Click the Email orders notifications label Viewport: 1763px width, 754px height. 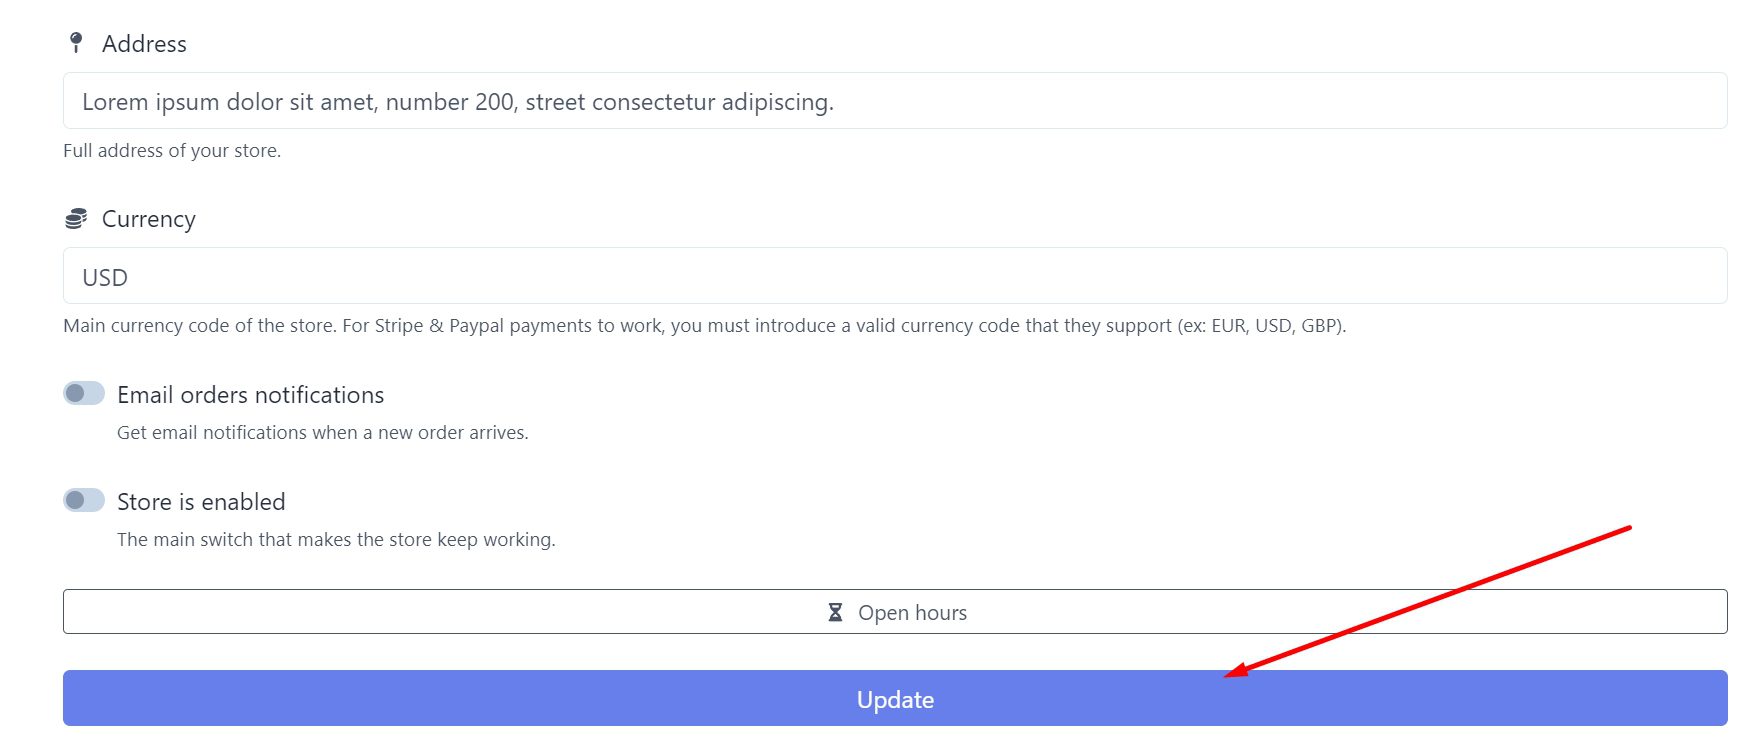point(250,395)
